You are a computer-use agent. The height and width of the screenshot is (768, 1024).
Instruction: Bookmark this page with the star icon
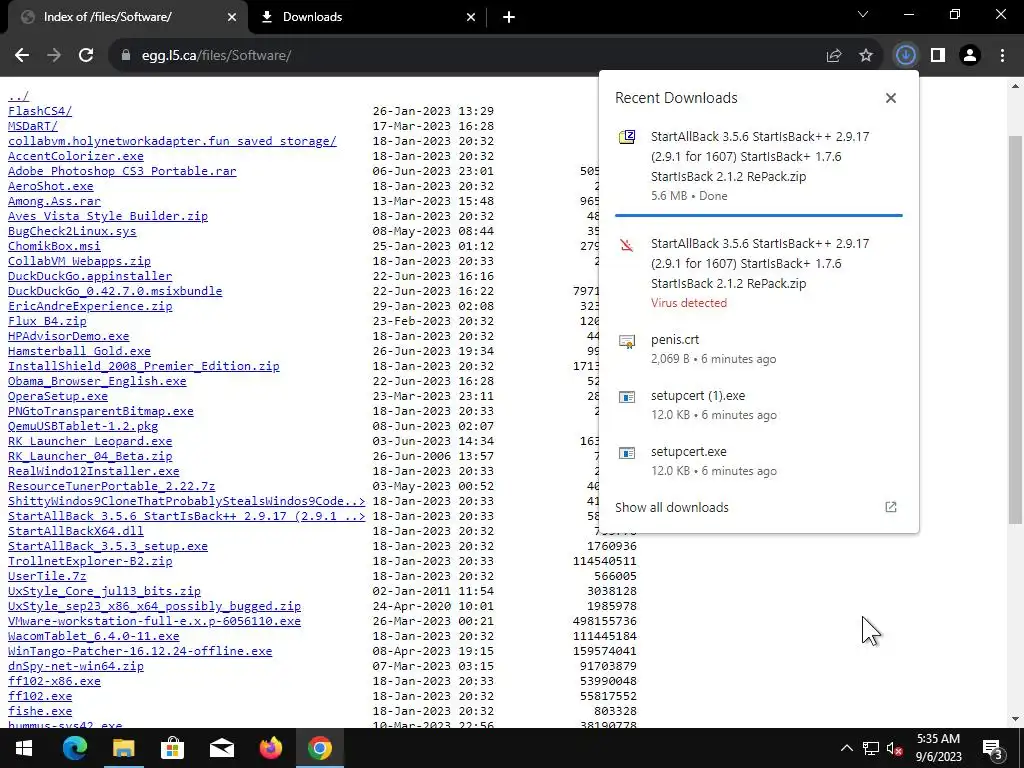point(866,56)
